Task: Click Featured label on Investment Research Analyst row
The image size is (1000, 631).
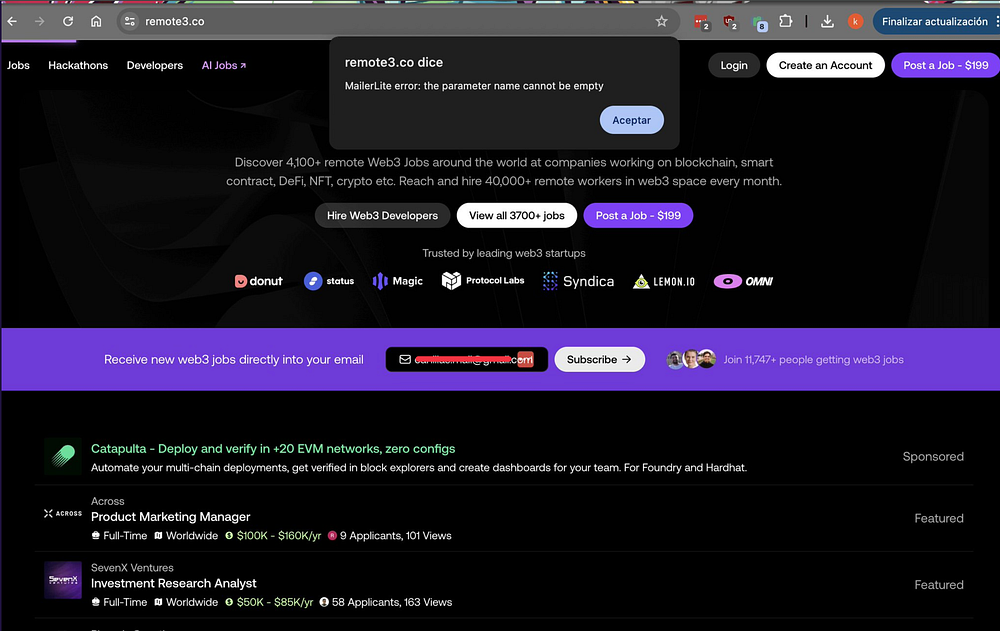Action: (x=939, y=584)
